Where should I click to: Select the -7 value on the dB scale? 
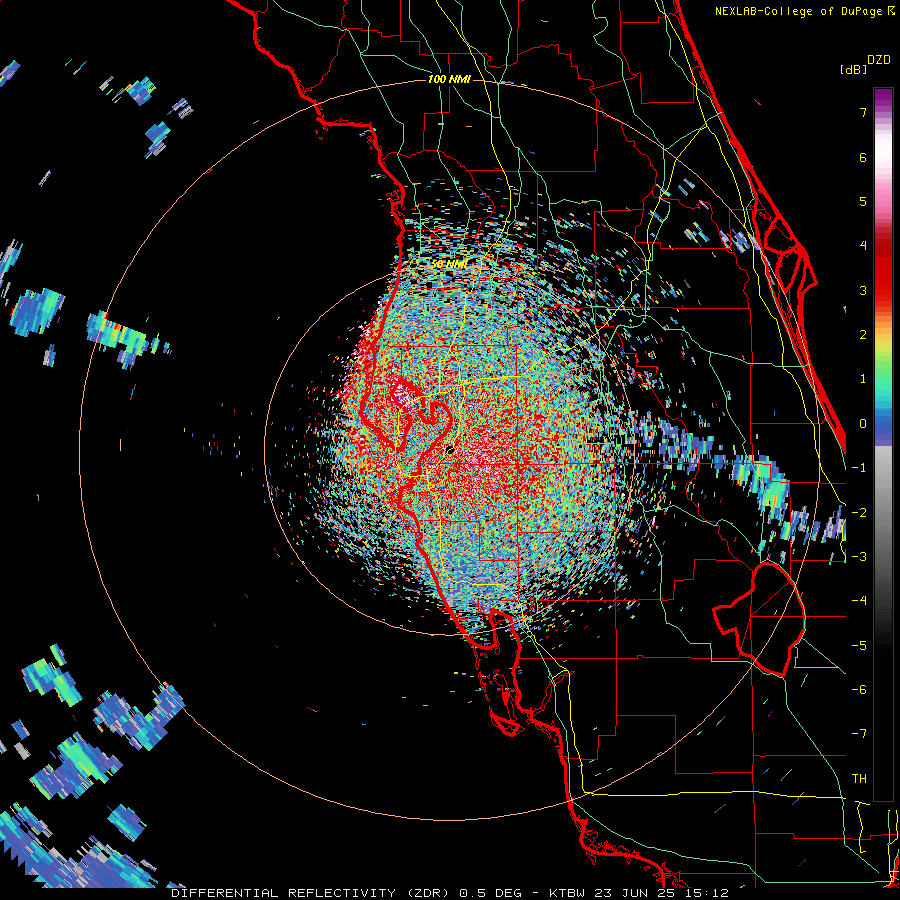point(859,734)
